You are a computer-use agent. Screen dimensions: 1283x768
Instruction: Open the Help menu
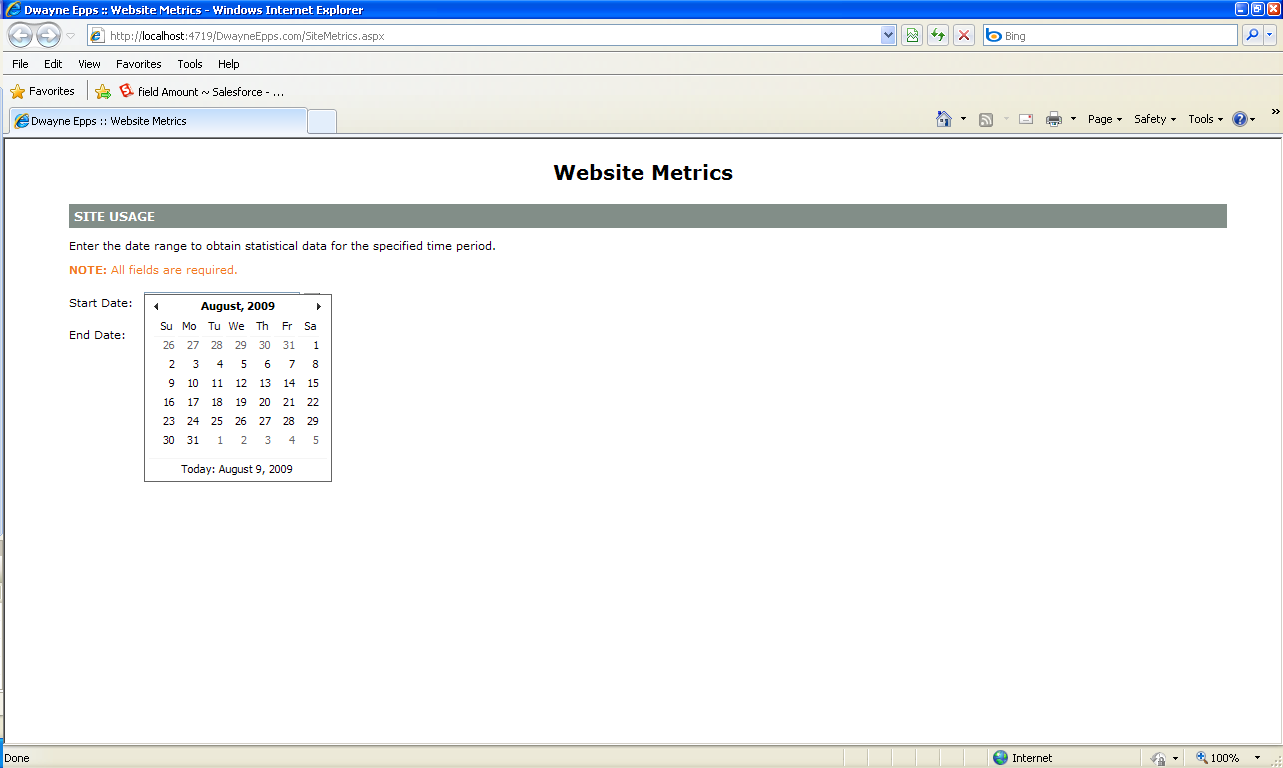(229, 64)
